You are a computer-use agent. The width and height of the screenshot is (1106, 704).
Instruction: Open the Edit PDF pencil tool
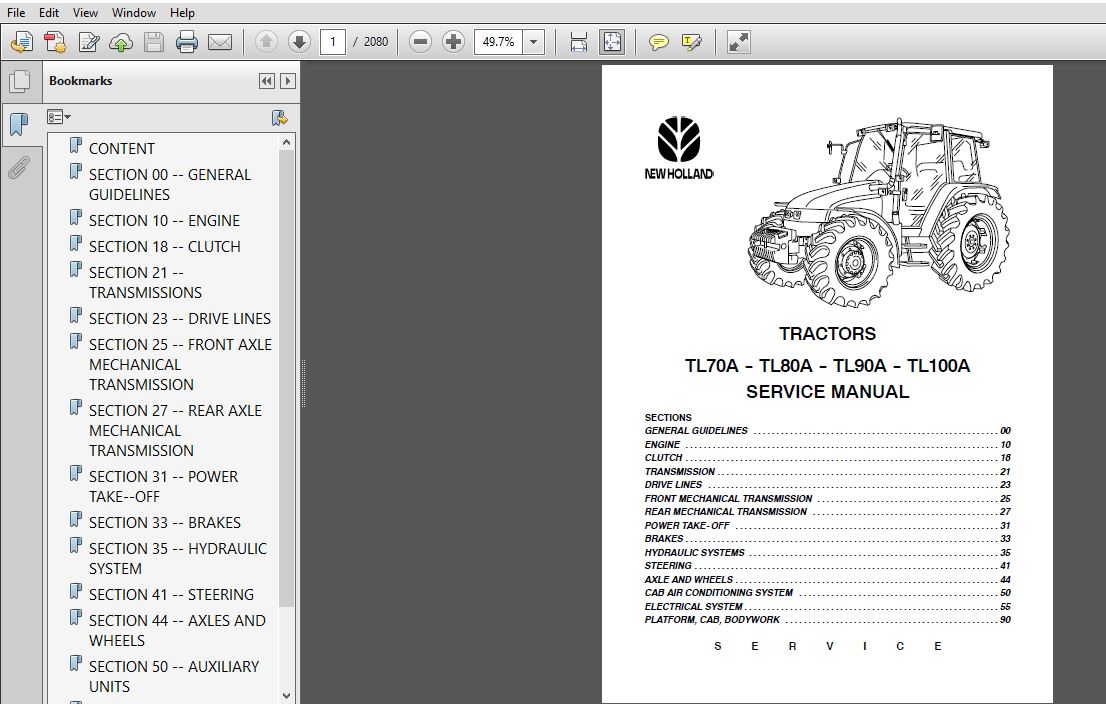(x=88, y=42)
